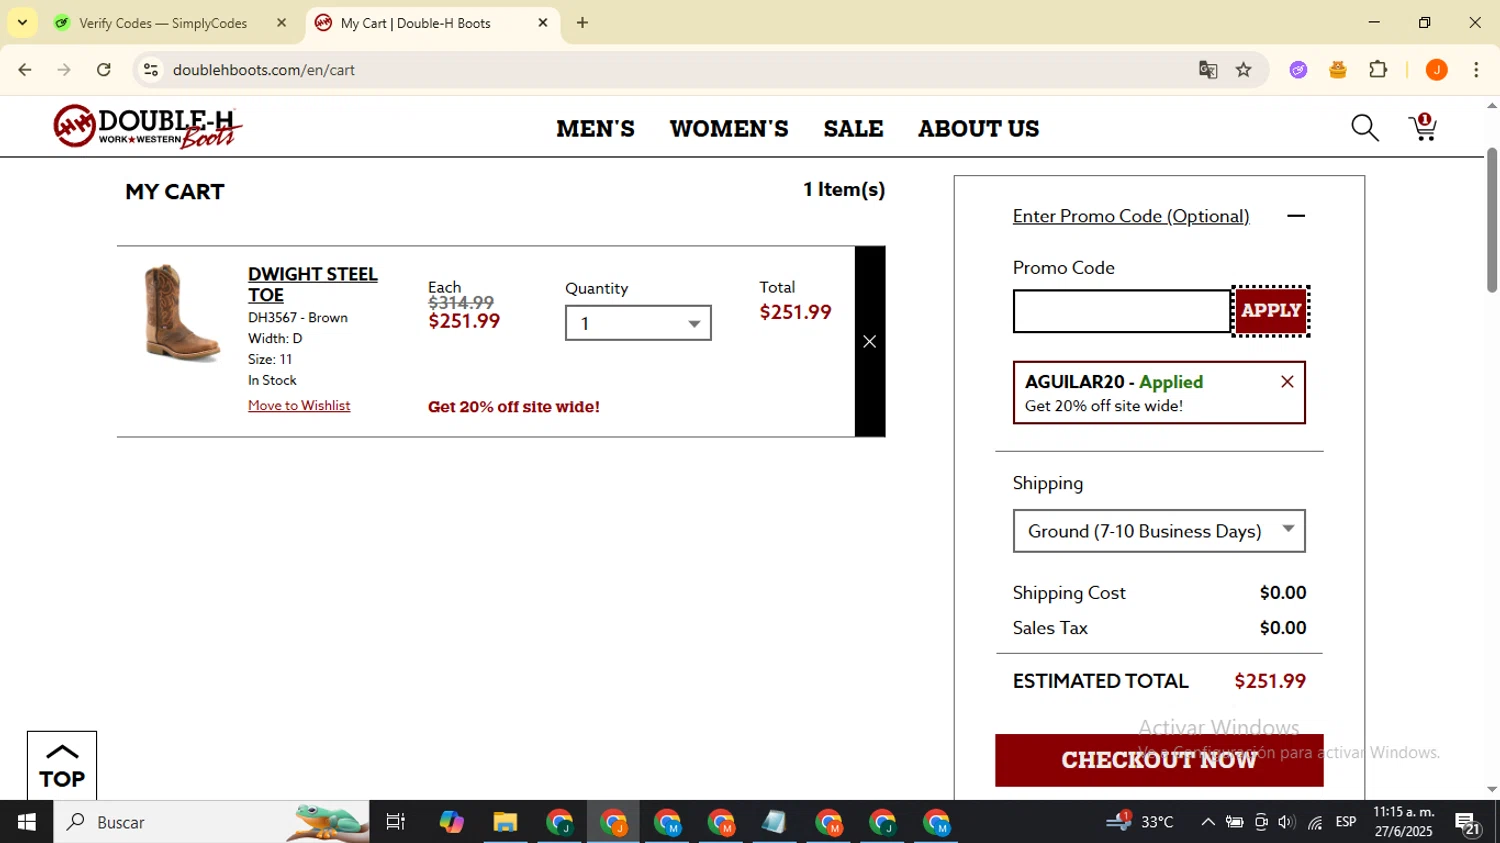Click the $251.99 estimated total value
Image resolution: width=1500 pixels, height=843 pixels.
pos(1270,681)
